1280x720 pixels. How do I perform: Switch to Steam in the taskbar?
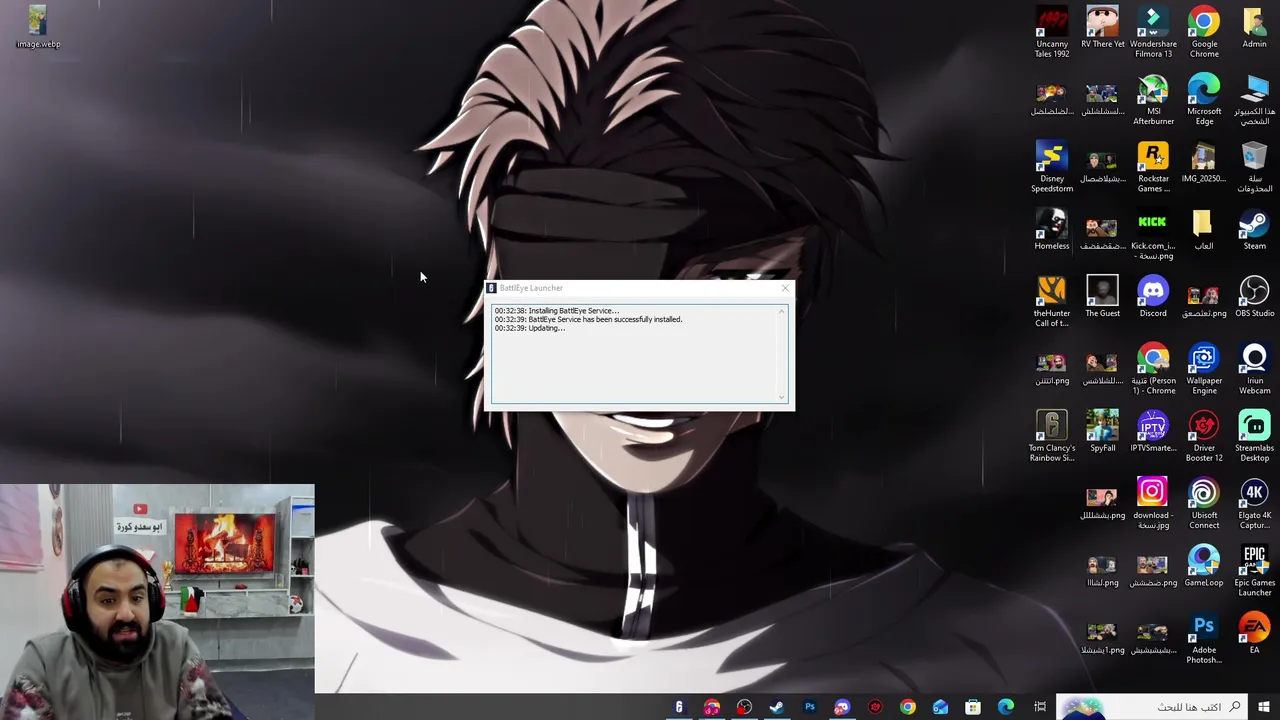(777, 707)
